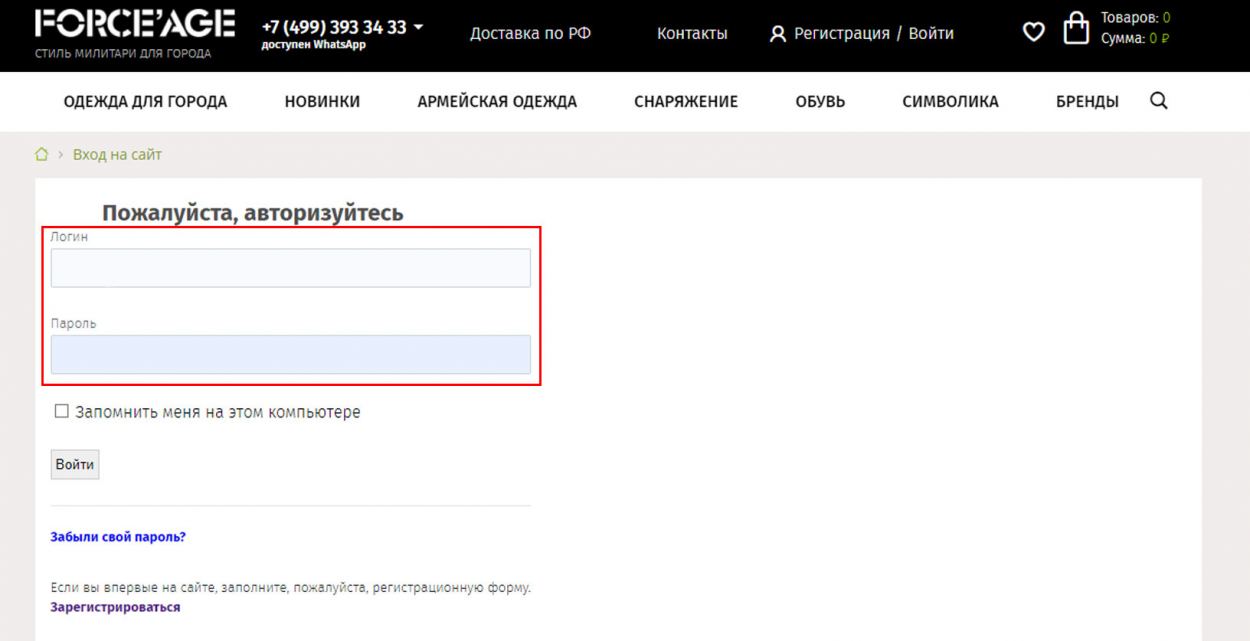This screenshot has width=1250, height=641.
Task: Go to the home breadcrumb icon
Action: click(41, 155)
